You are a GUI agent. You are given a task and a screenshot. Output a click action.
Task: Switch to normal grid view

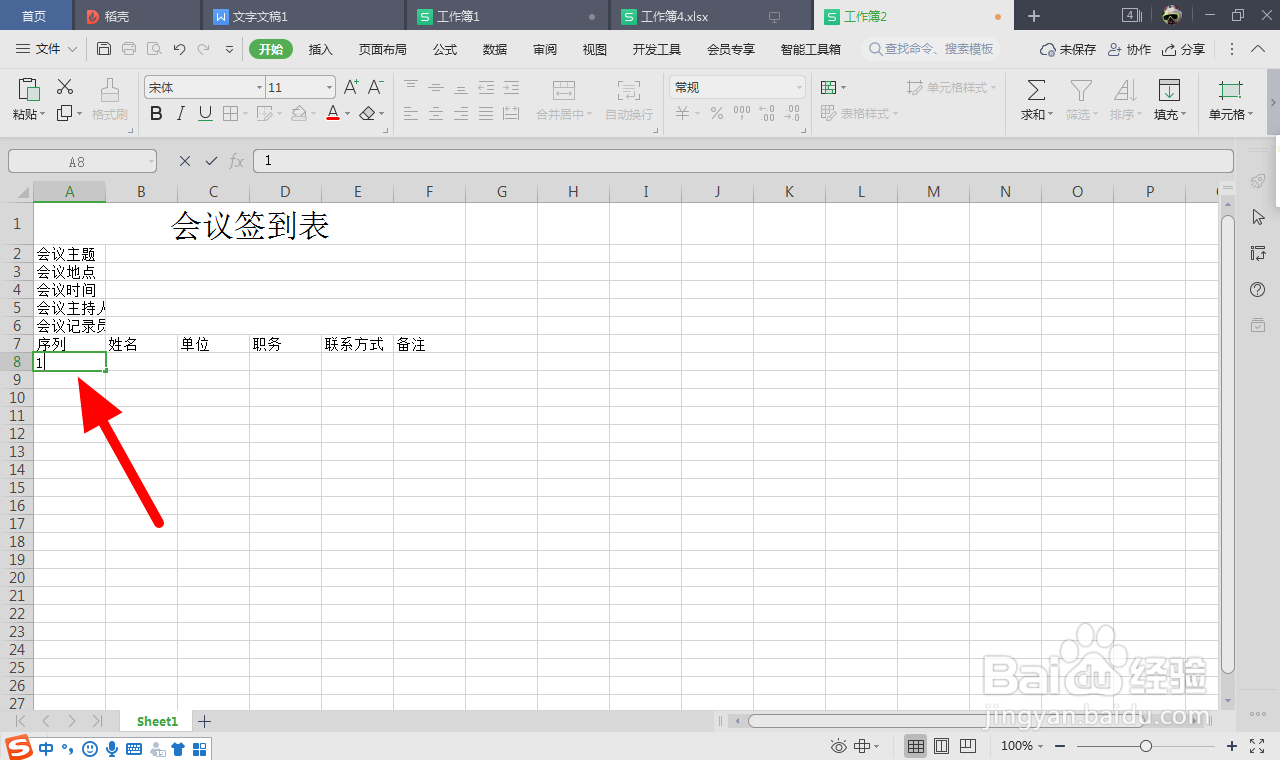coord(915,746)
